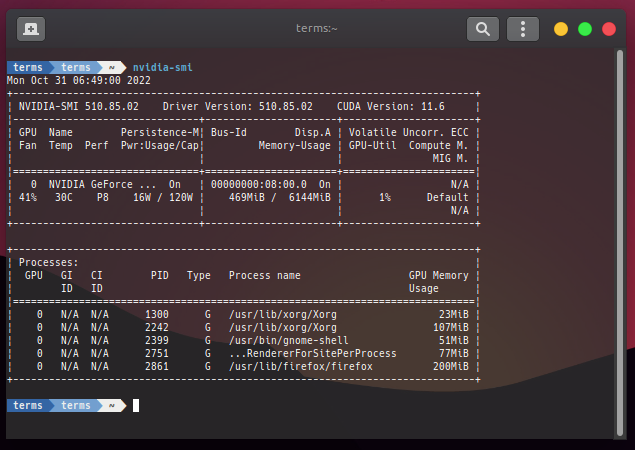This screenshot has height=450, width=635.
Task: Click the 'terms:~' window title
Action: tap(316, 28)
